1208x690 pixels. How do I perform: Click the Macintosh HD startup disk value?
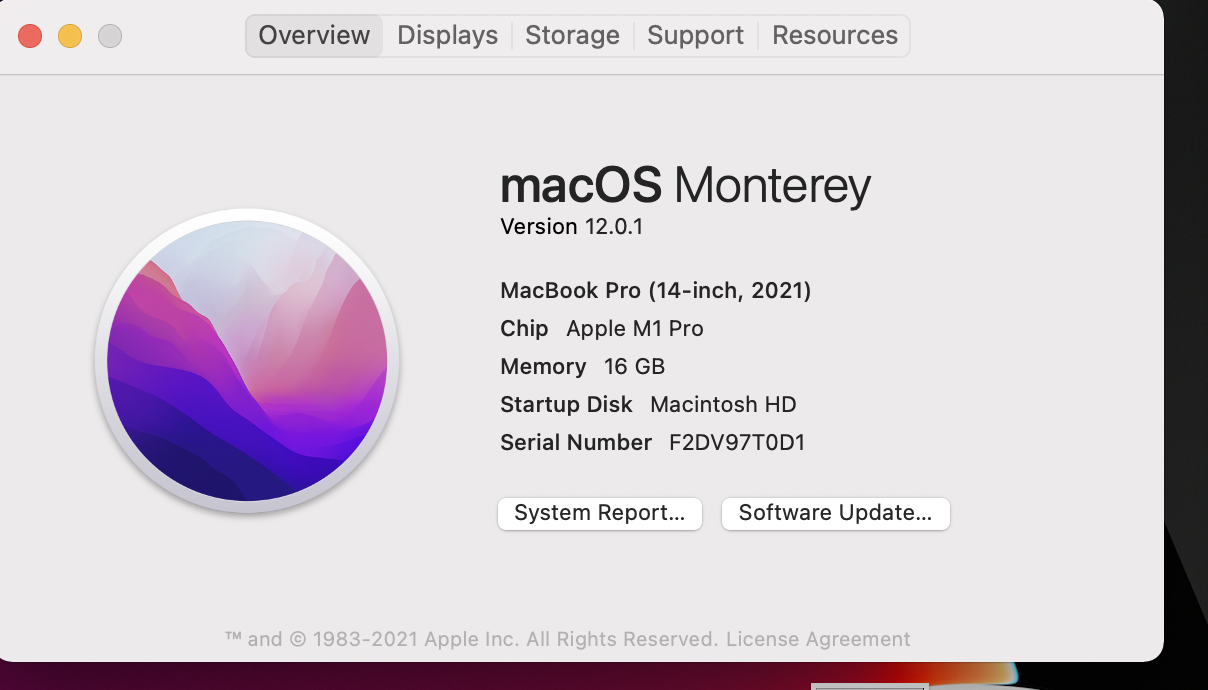tap(723, 404)
